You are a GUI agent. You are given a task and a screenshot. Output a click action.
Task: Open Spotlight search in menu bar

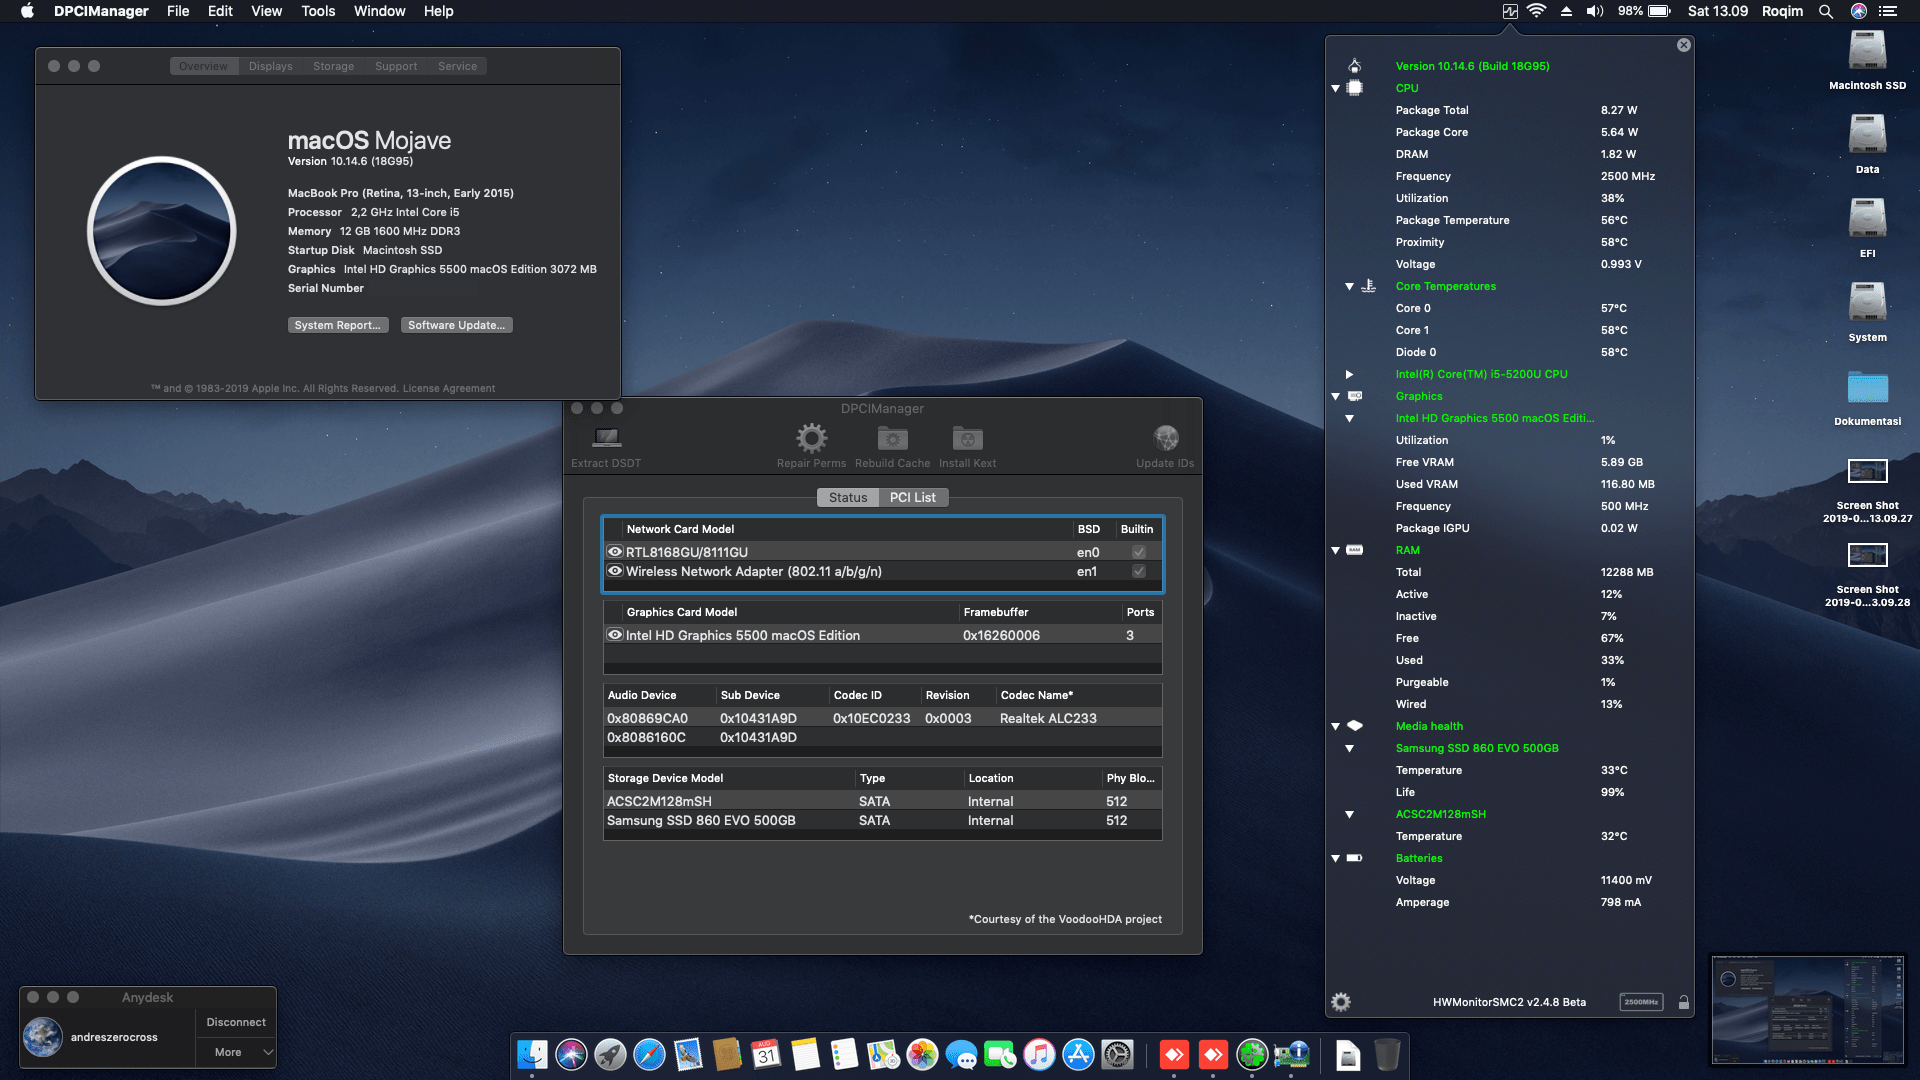pyautogui.click(x=1826, y=11)
